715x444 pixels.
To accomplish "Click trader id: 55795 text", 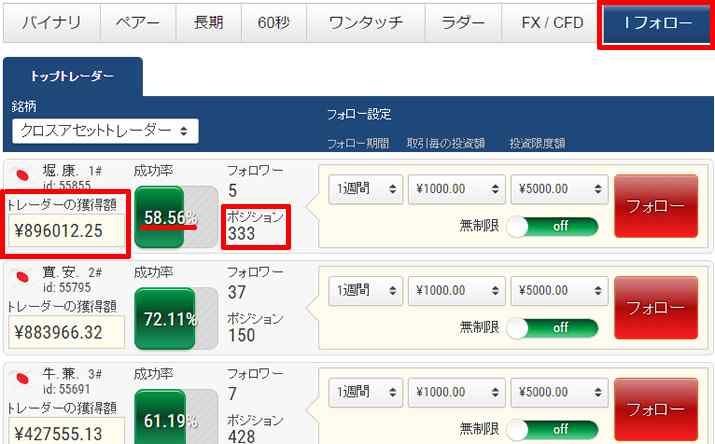I will pos(67,288).
